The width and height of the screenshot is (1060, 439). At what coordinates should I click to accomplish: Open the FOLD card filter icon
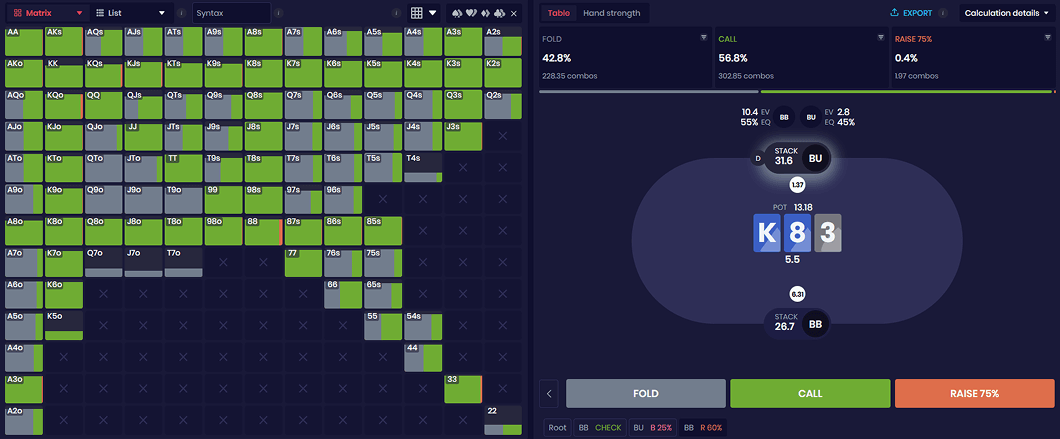click(704, 37)
